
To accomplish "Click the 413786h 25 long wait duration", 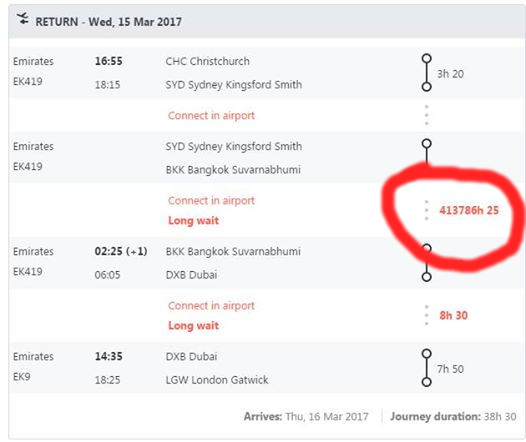I will pyautogui.click(x=469, y=210).
